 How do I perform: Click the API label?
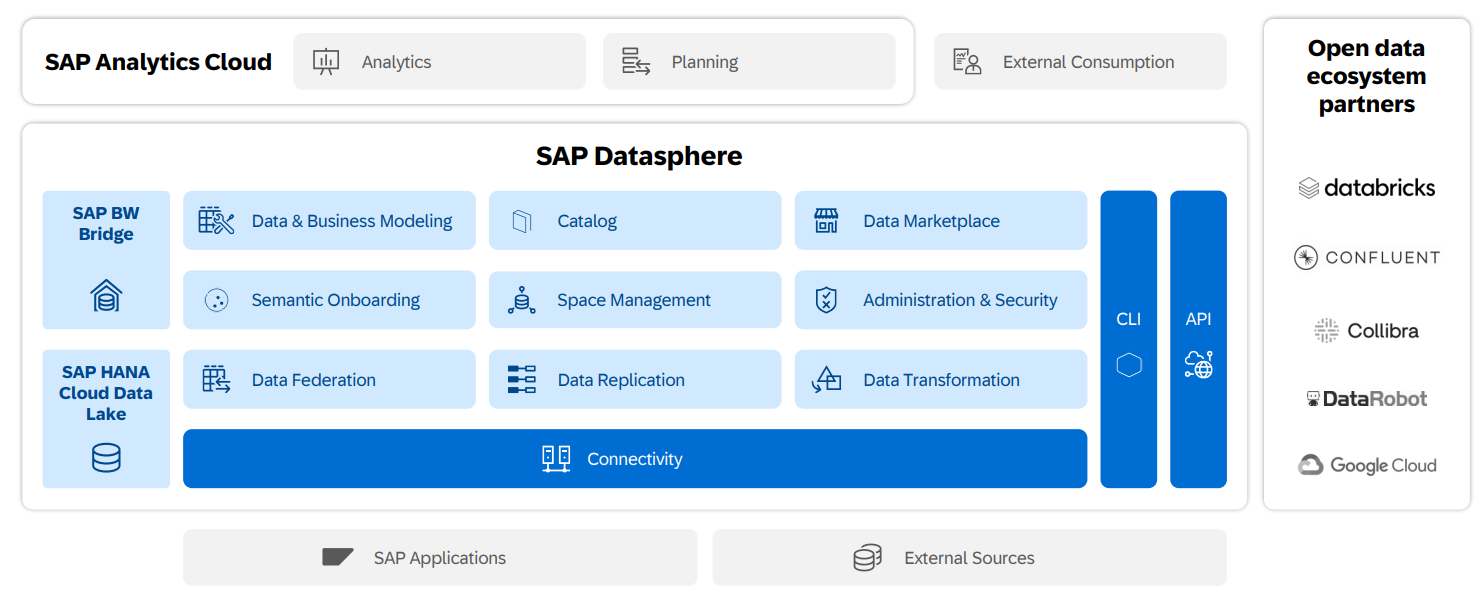pyautogui.click(x=1198, y=319)
